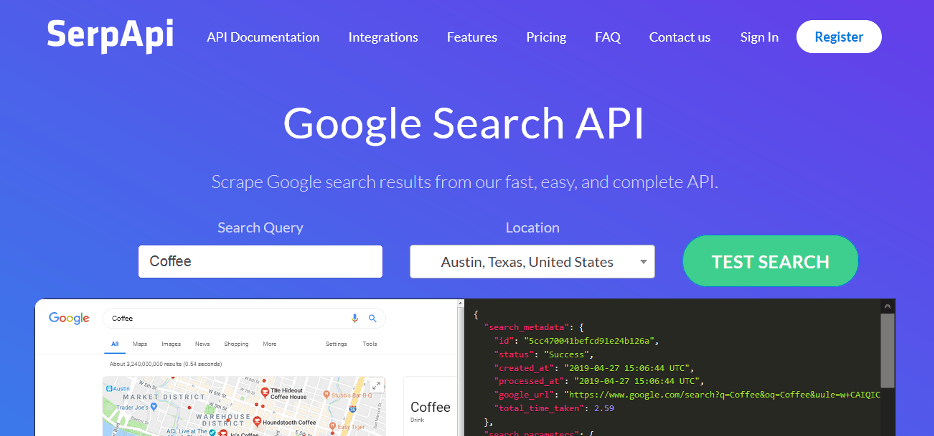Screen dimensions: 934x436
Task: Open the Contact us link
Action: tap(680, 37)
